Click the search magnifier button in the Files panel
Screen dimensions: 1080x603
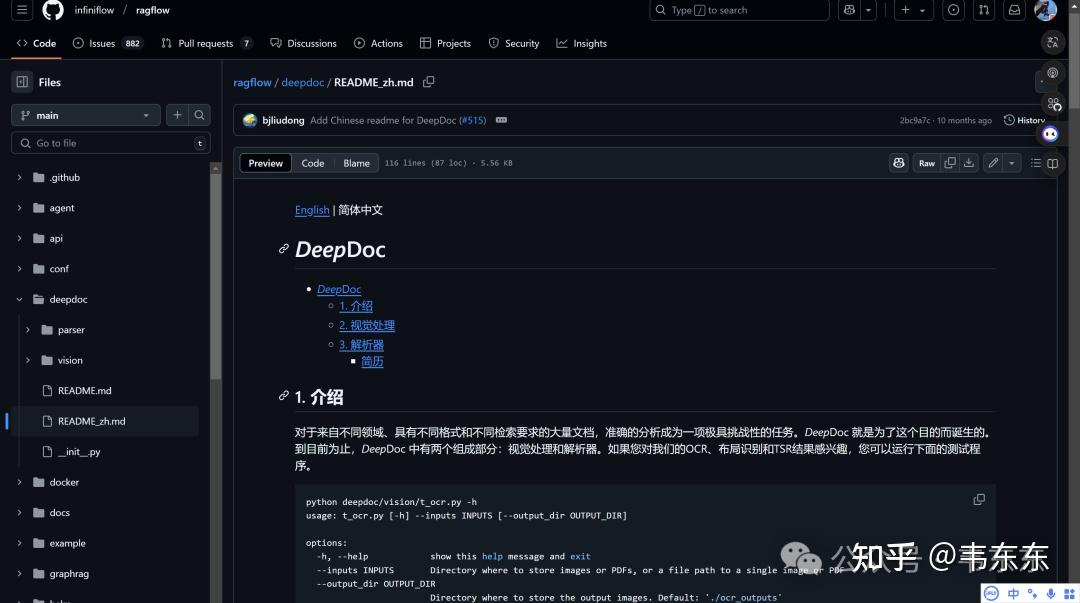pos(199,115)
